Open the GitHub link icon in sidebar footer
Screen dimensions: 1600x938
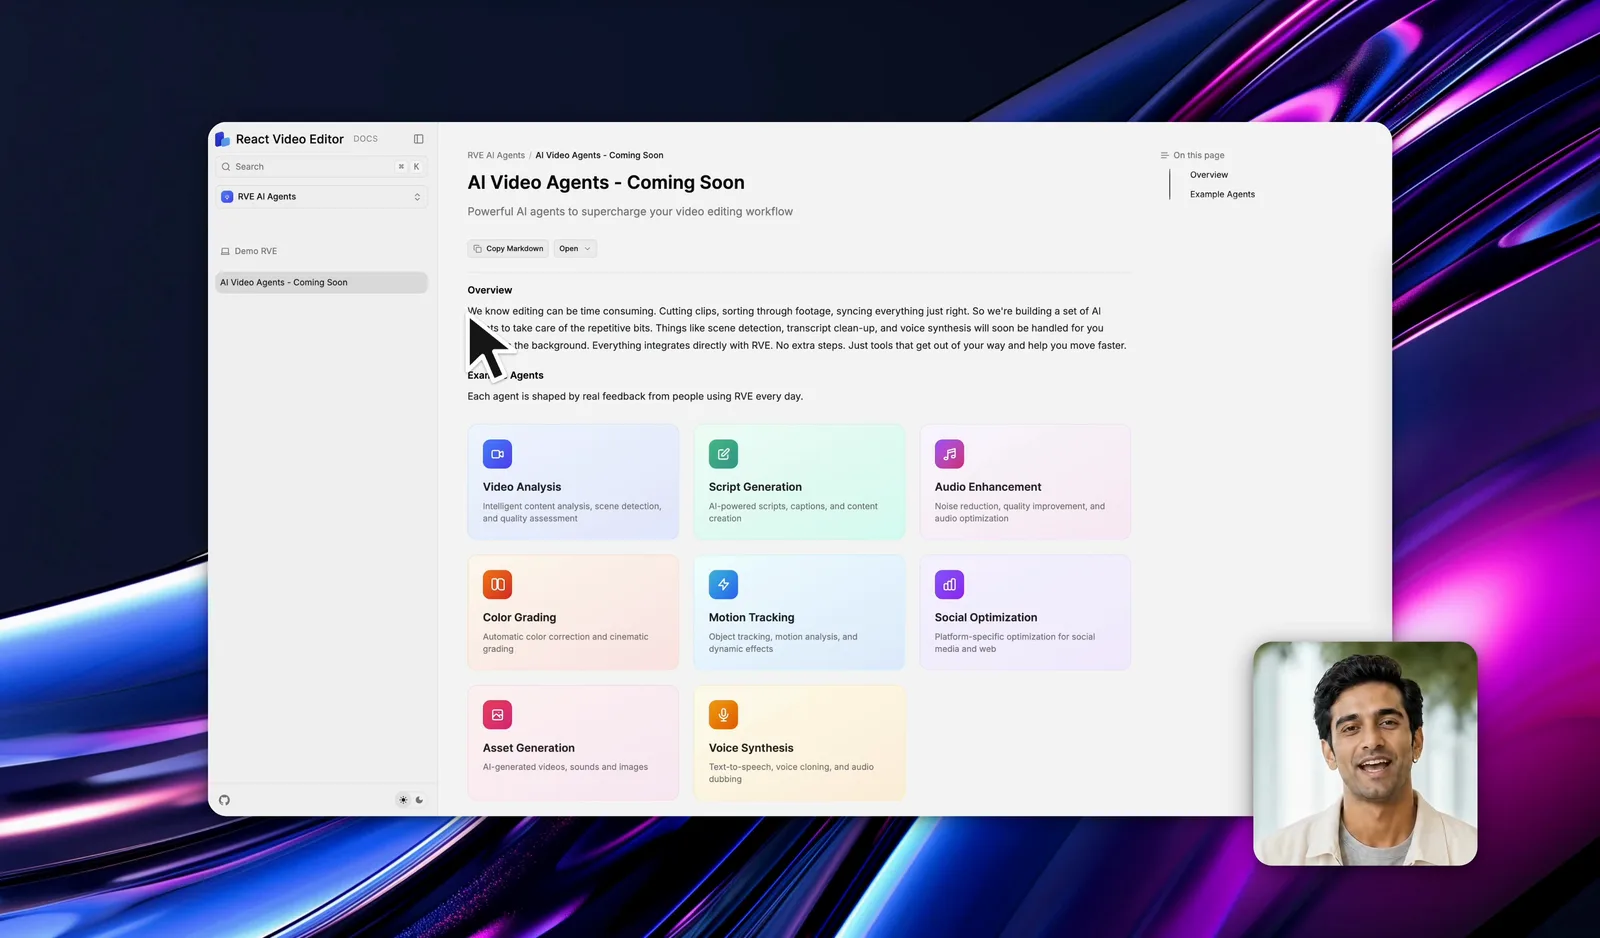click(224, 800)
